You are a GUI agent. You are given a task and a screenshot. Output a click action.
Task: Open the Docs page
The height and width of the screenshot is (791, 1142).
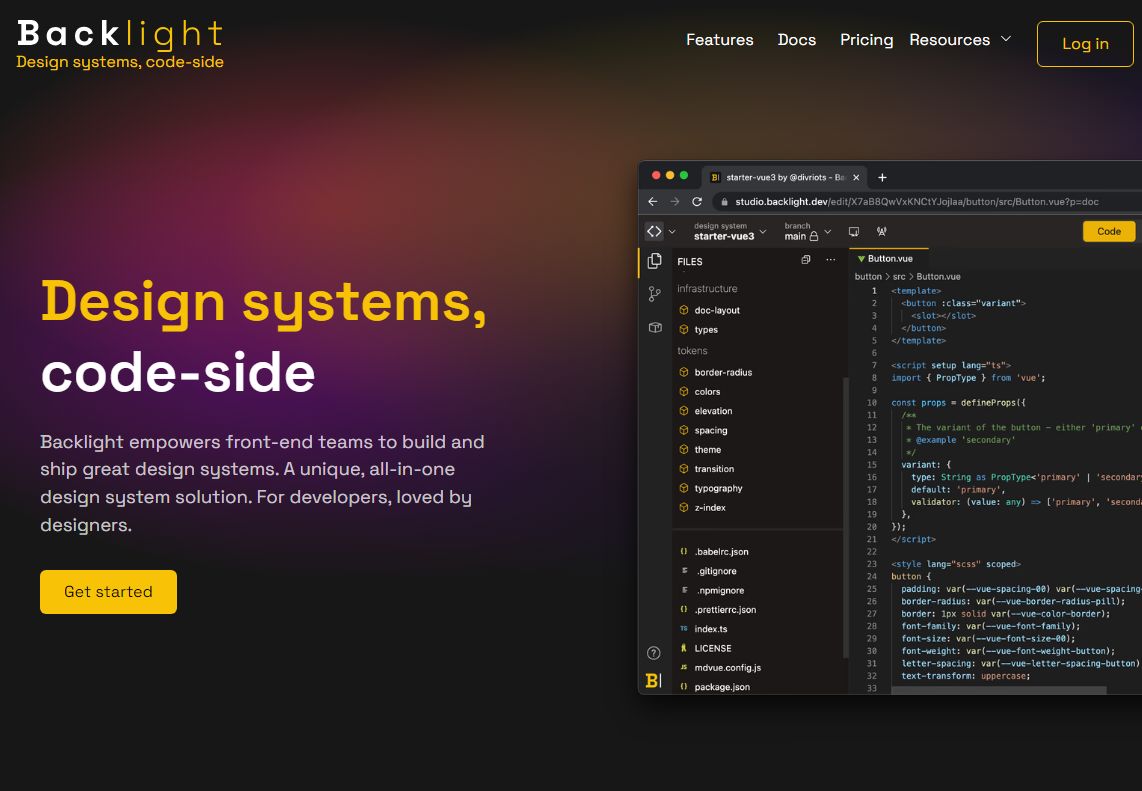coord(797,40)
